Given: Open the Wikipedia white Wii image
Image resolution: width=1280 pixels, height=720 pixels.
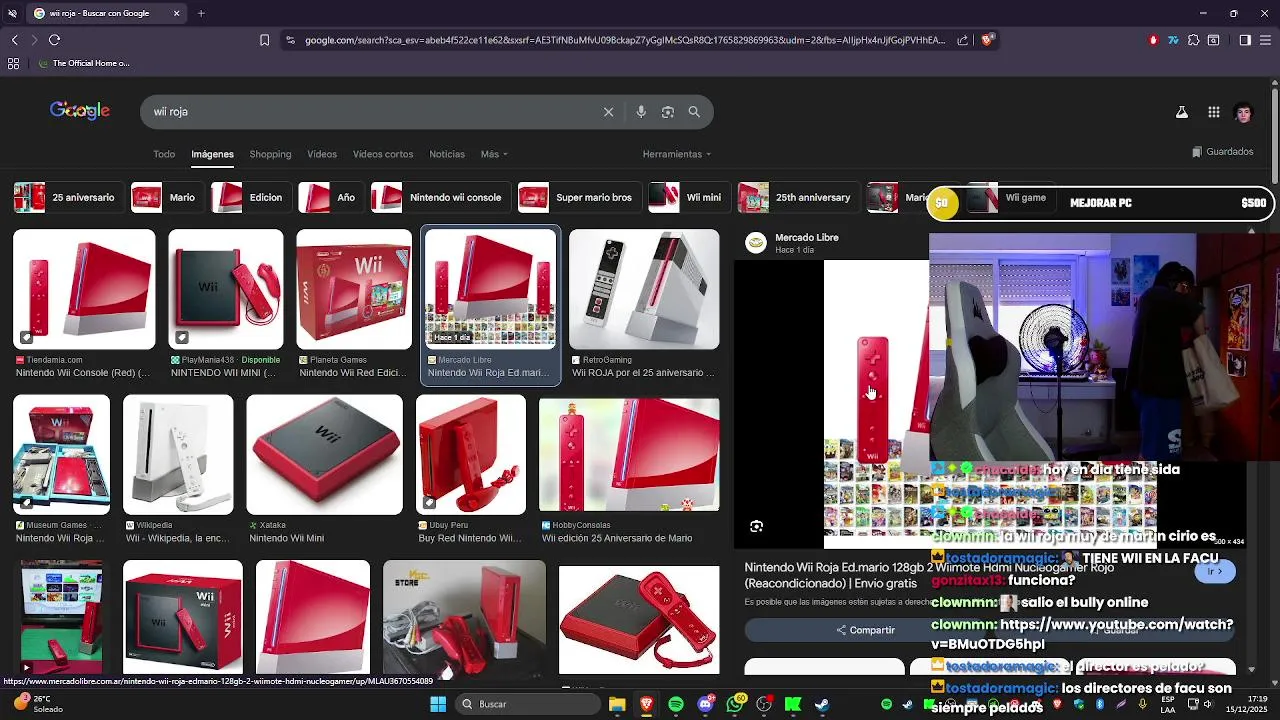Looking at the screenshot, I should point(178,455).
